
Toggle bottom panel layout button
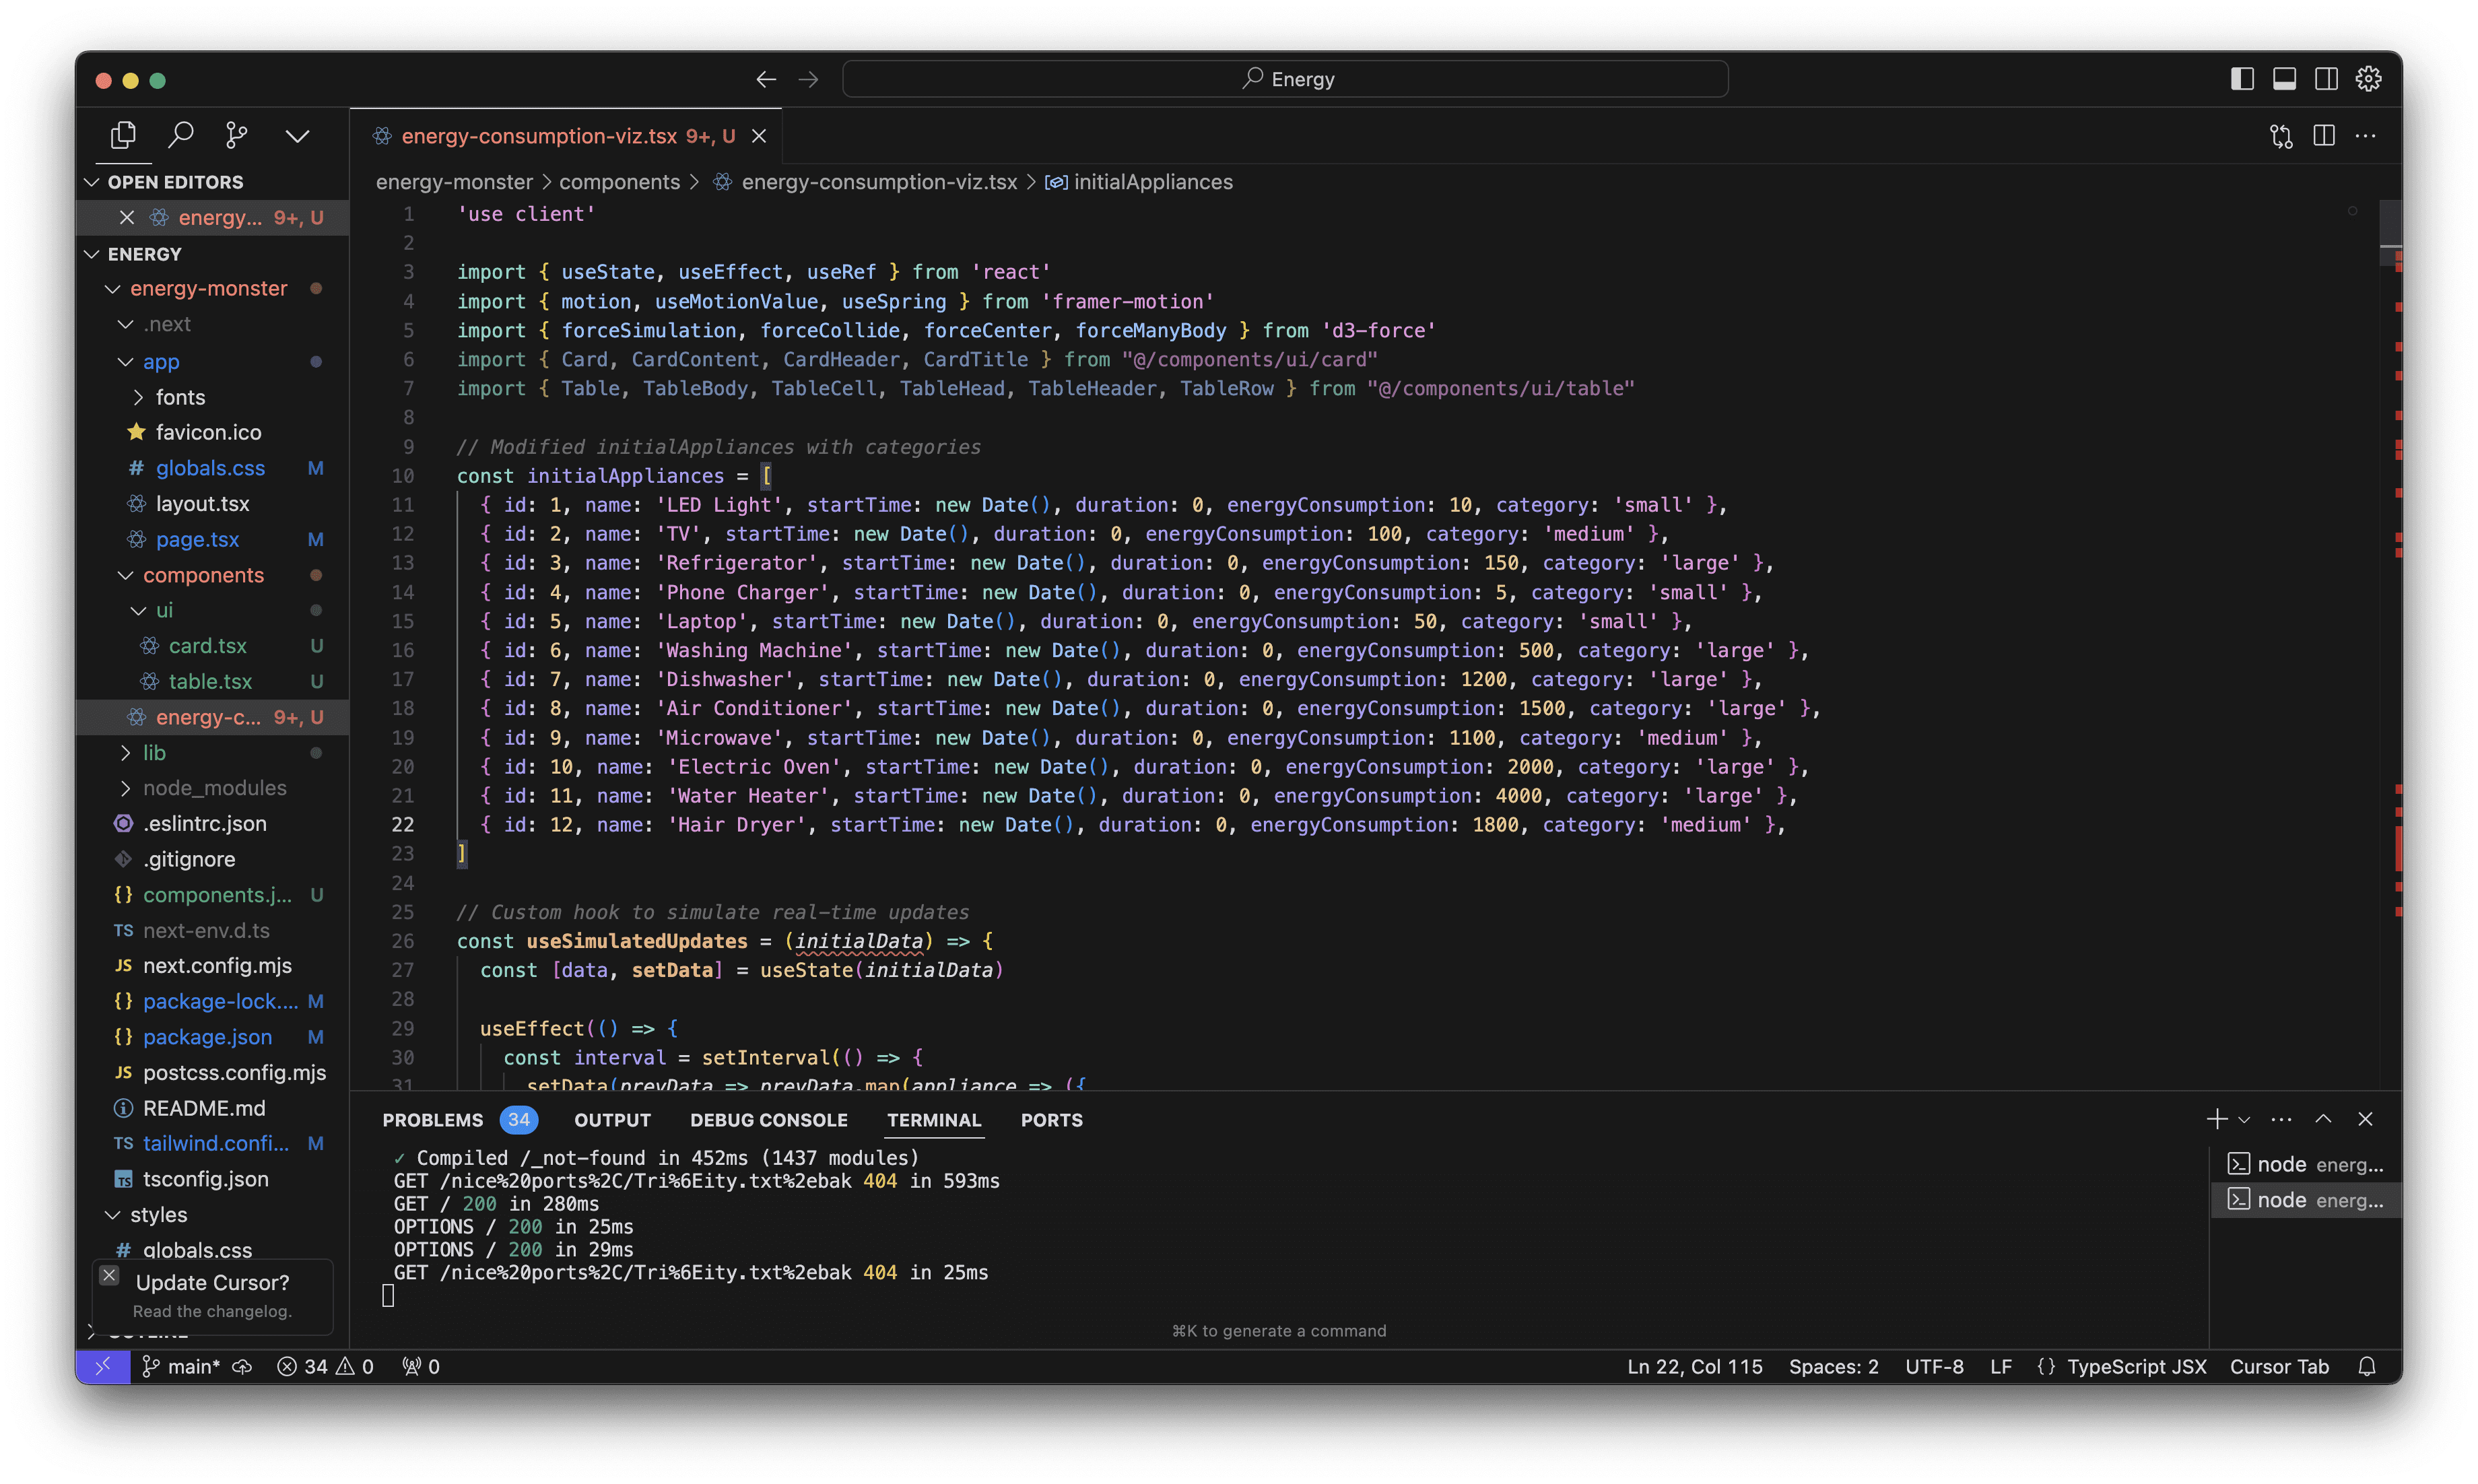2284,79
